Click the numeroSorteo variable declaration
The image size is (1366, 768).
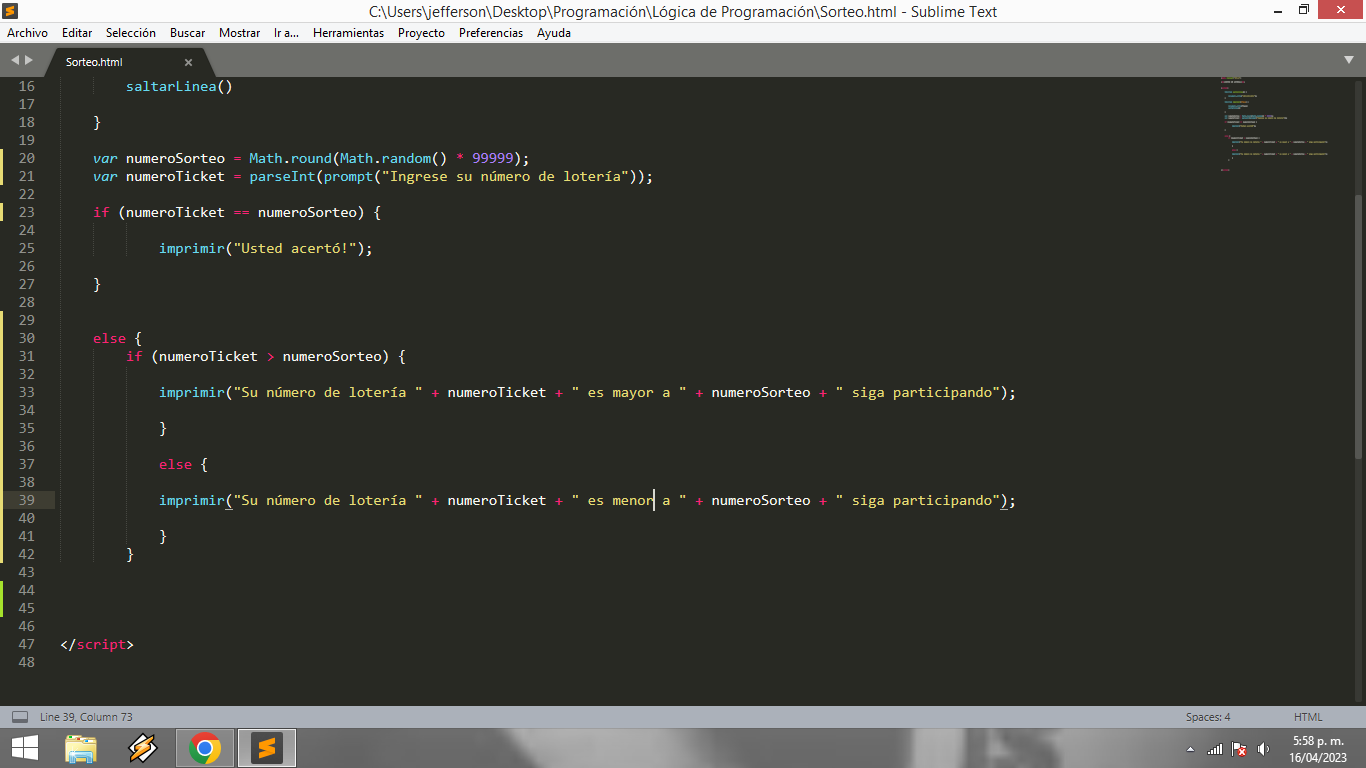[175, 158]
